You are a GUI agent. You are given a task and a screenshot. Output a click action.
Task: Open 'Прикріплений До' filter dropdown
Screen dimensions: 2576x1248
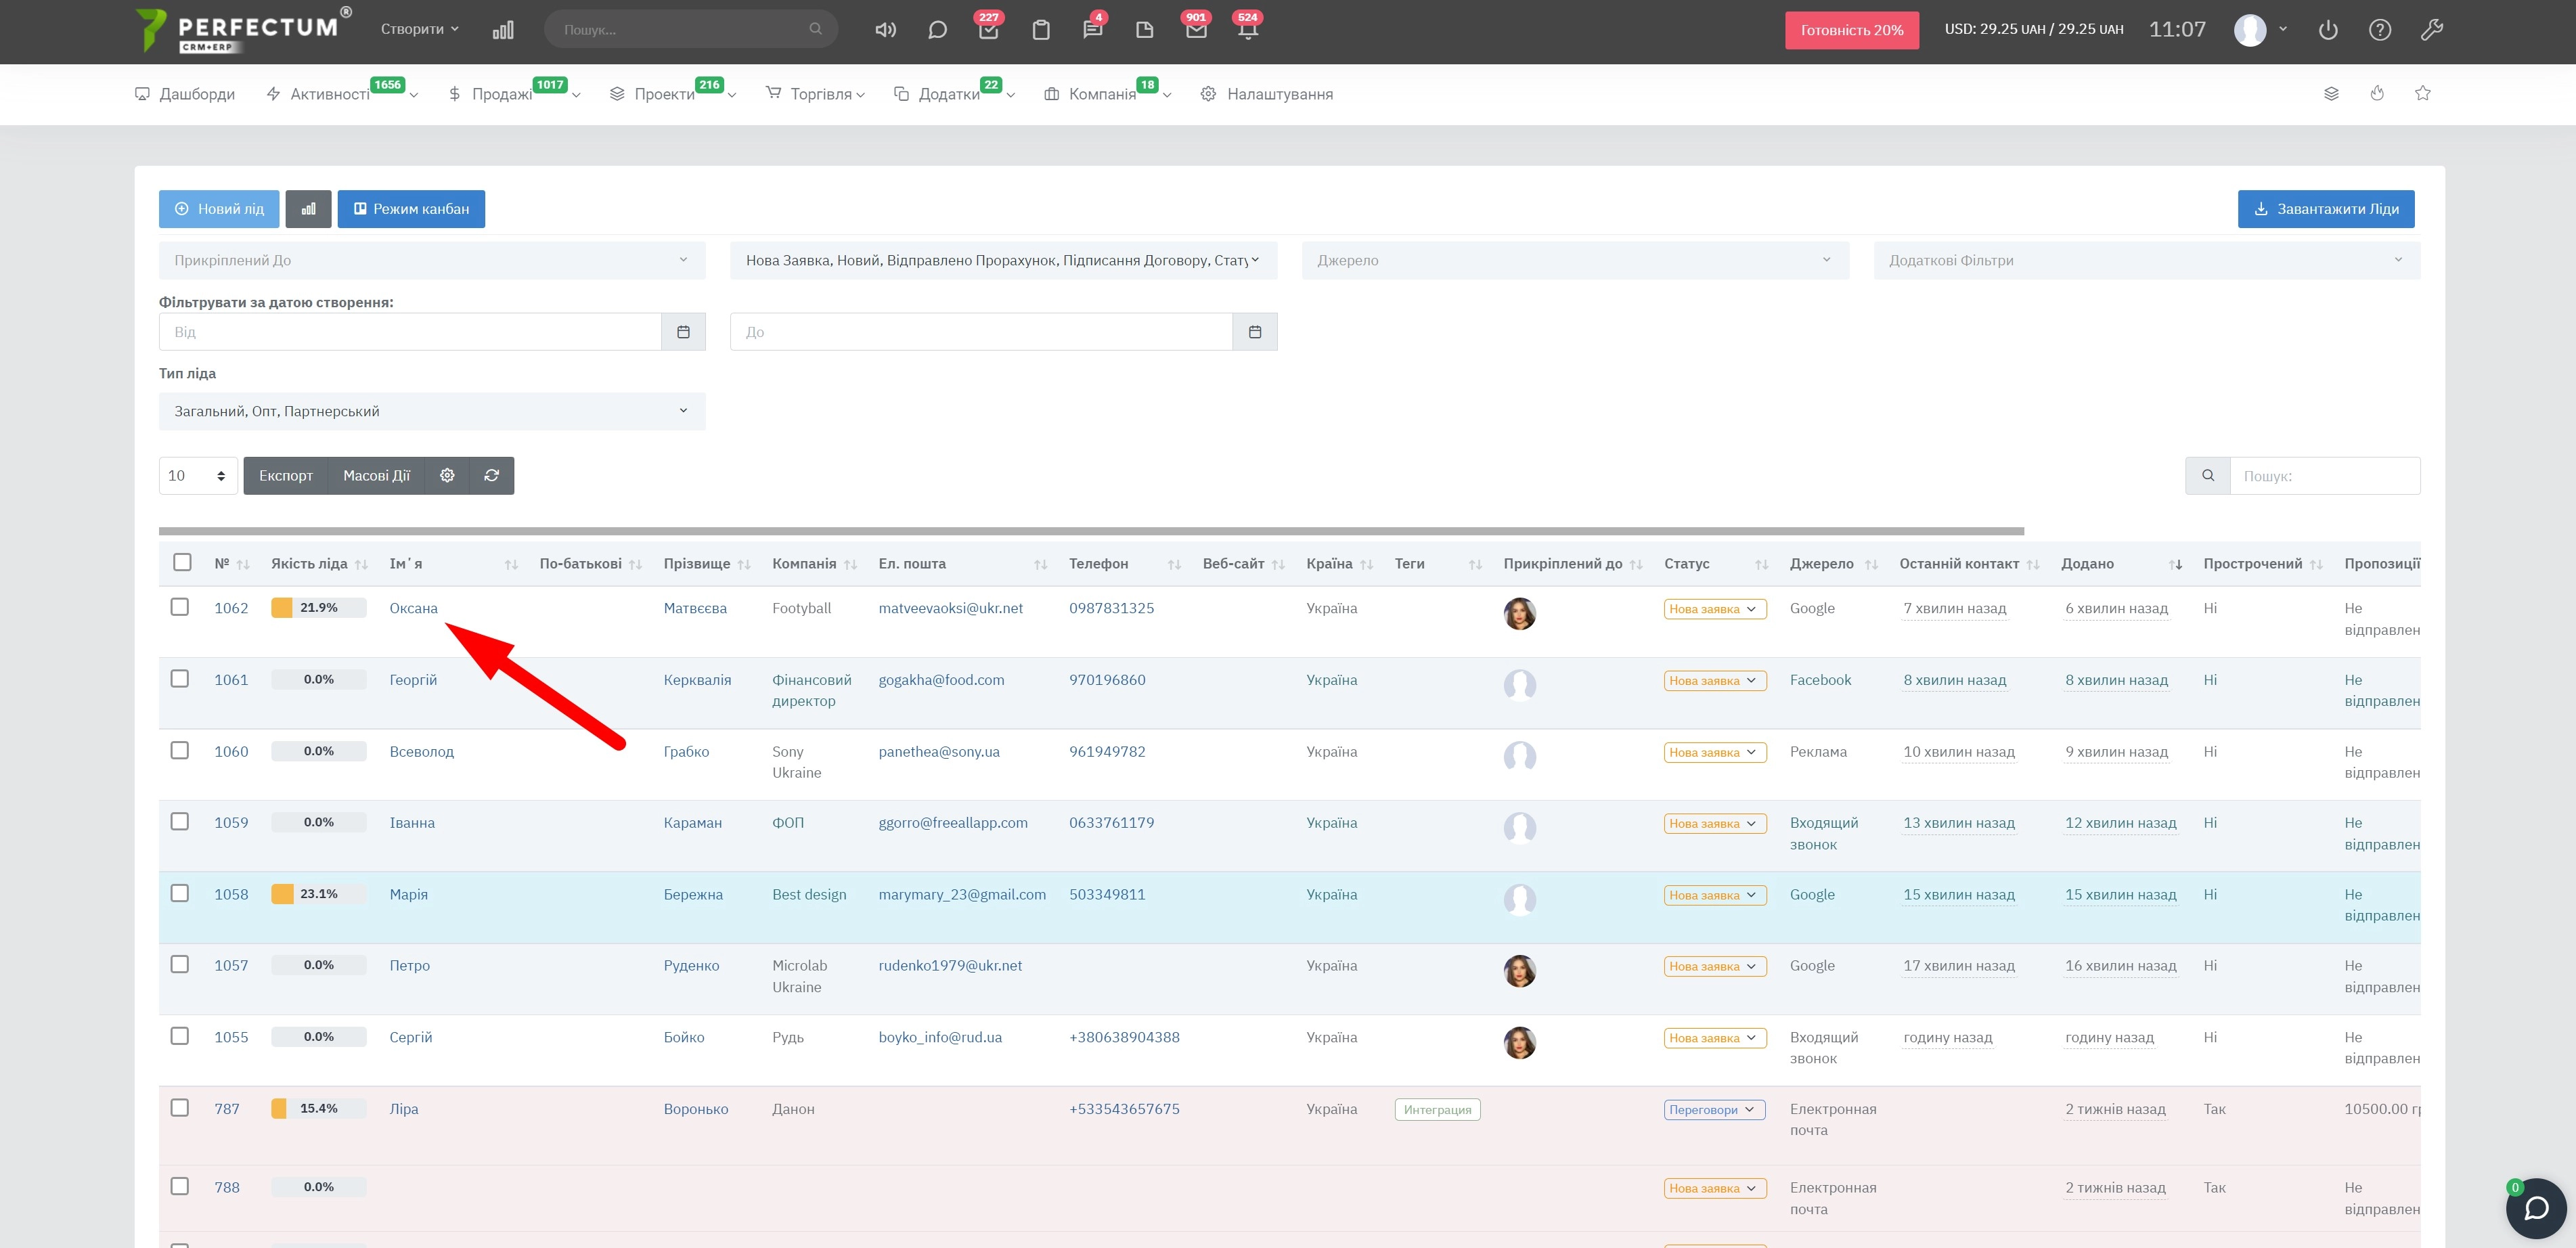(x=432, y=260)
